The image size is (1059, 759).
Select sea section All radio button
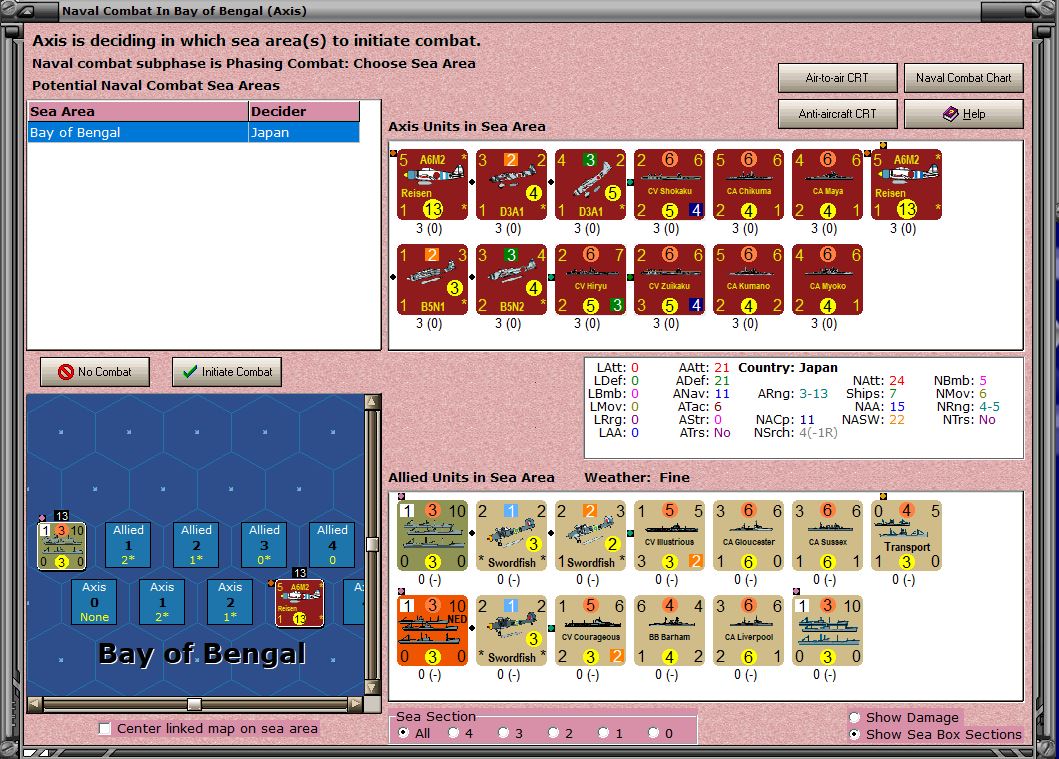click(404, 733)
